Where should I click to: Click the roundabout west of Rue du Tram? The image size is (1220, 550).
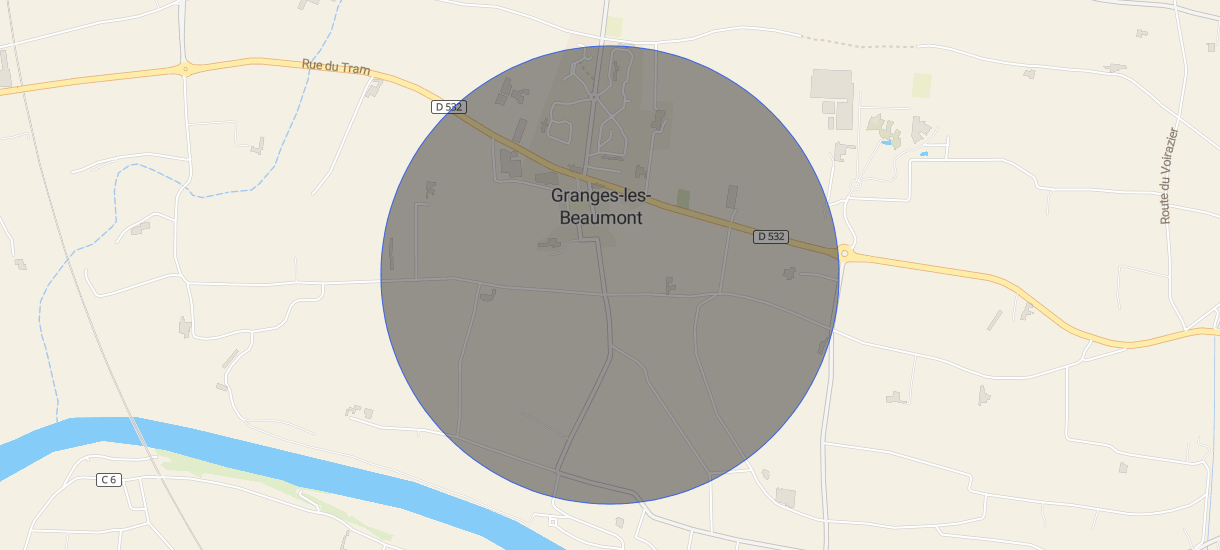pyautogui.click(x=185, y=69)
